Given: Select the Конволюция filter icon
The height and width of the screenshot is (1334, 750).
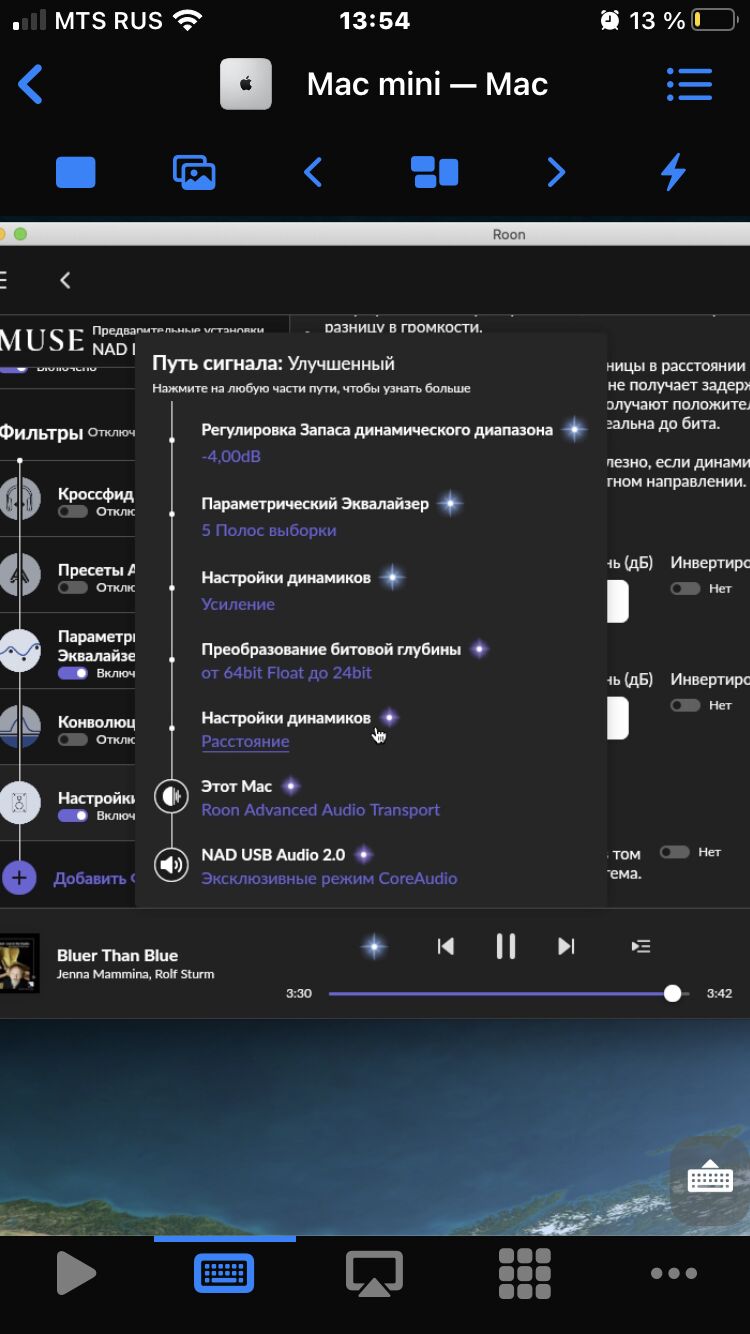Looking at the screenshot, I should (19, 725).
